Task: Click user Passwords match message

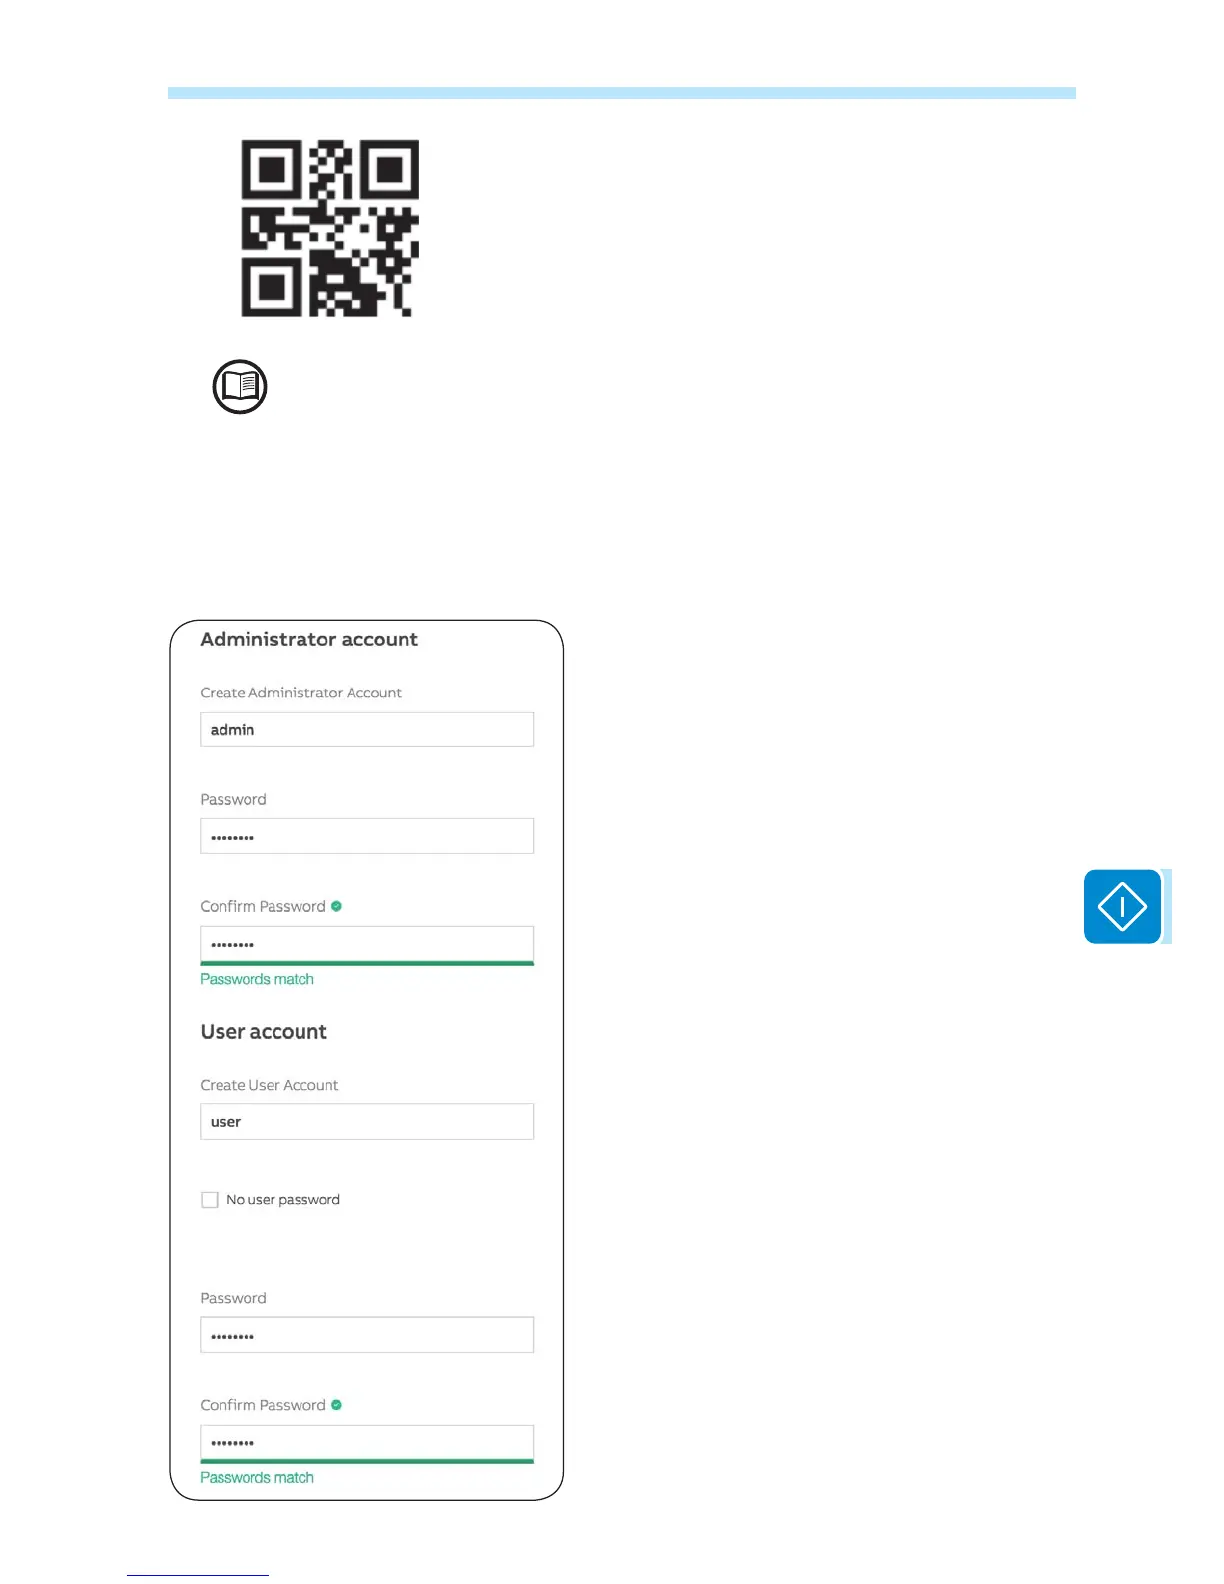Action: 257,1478
